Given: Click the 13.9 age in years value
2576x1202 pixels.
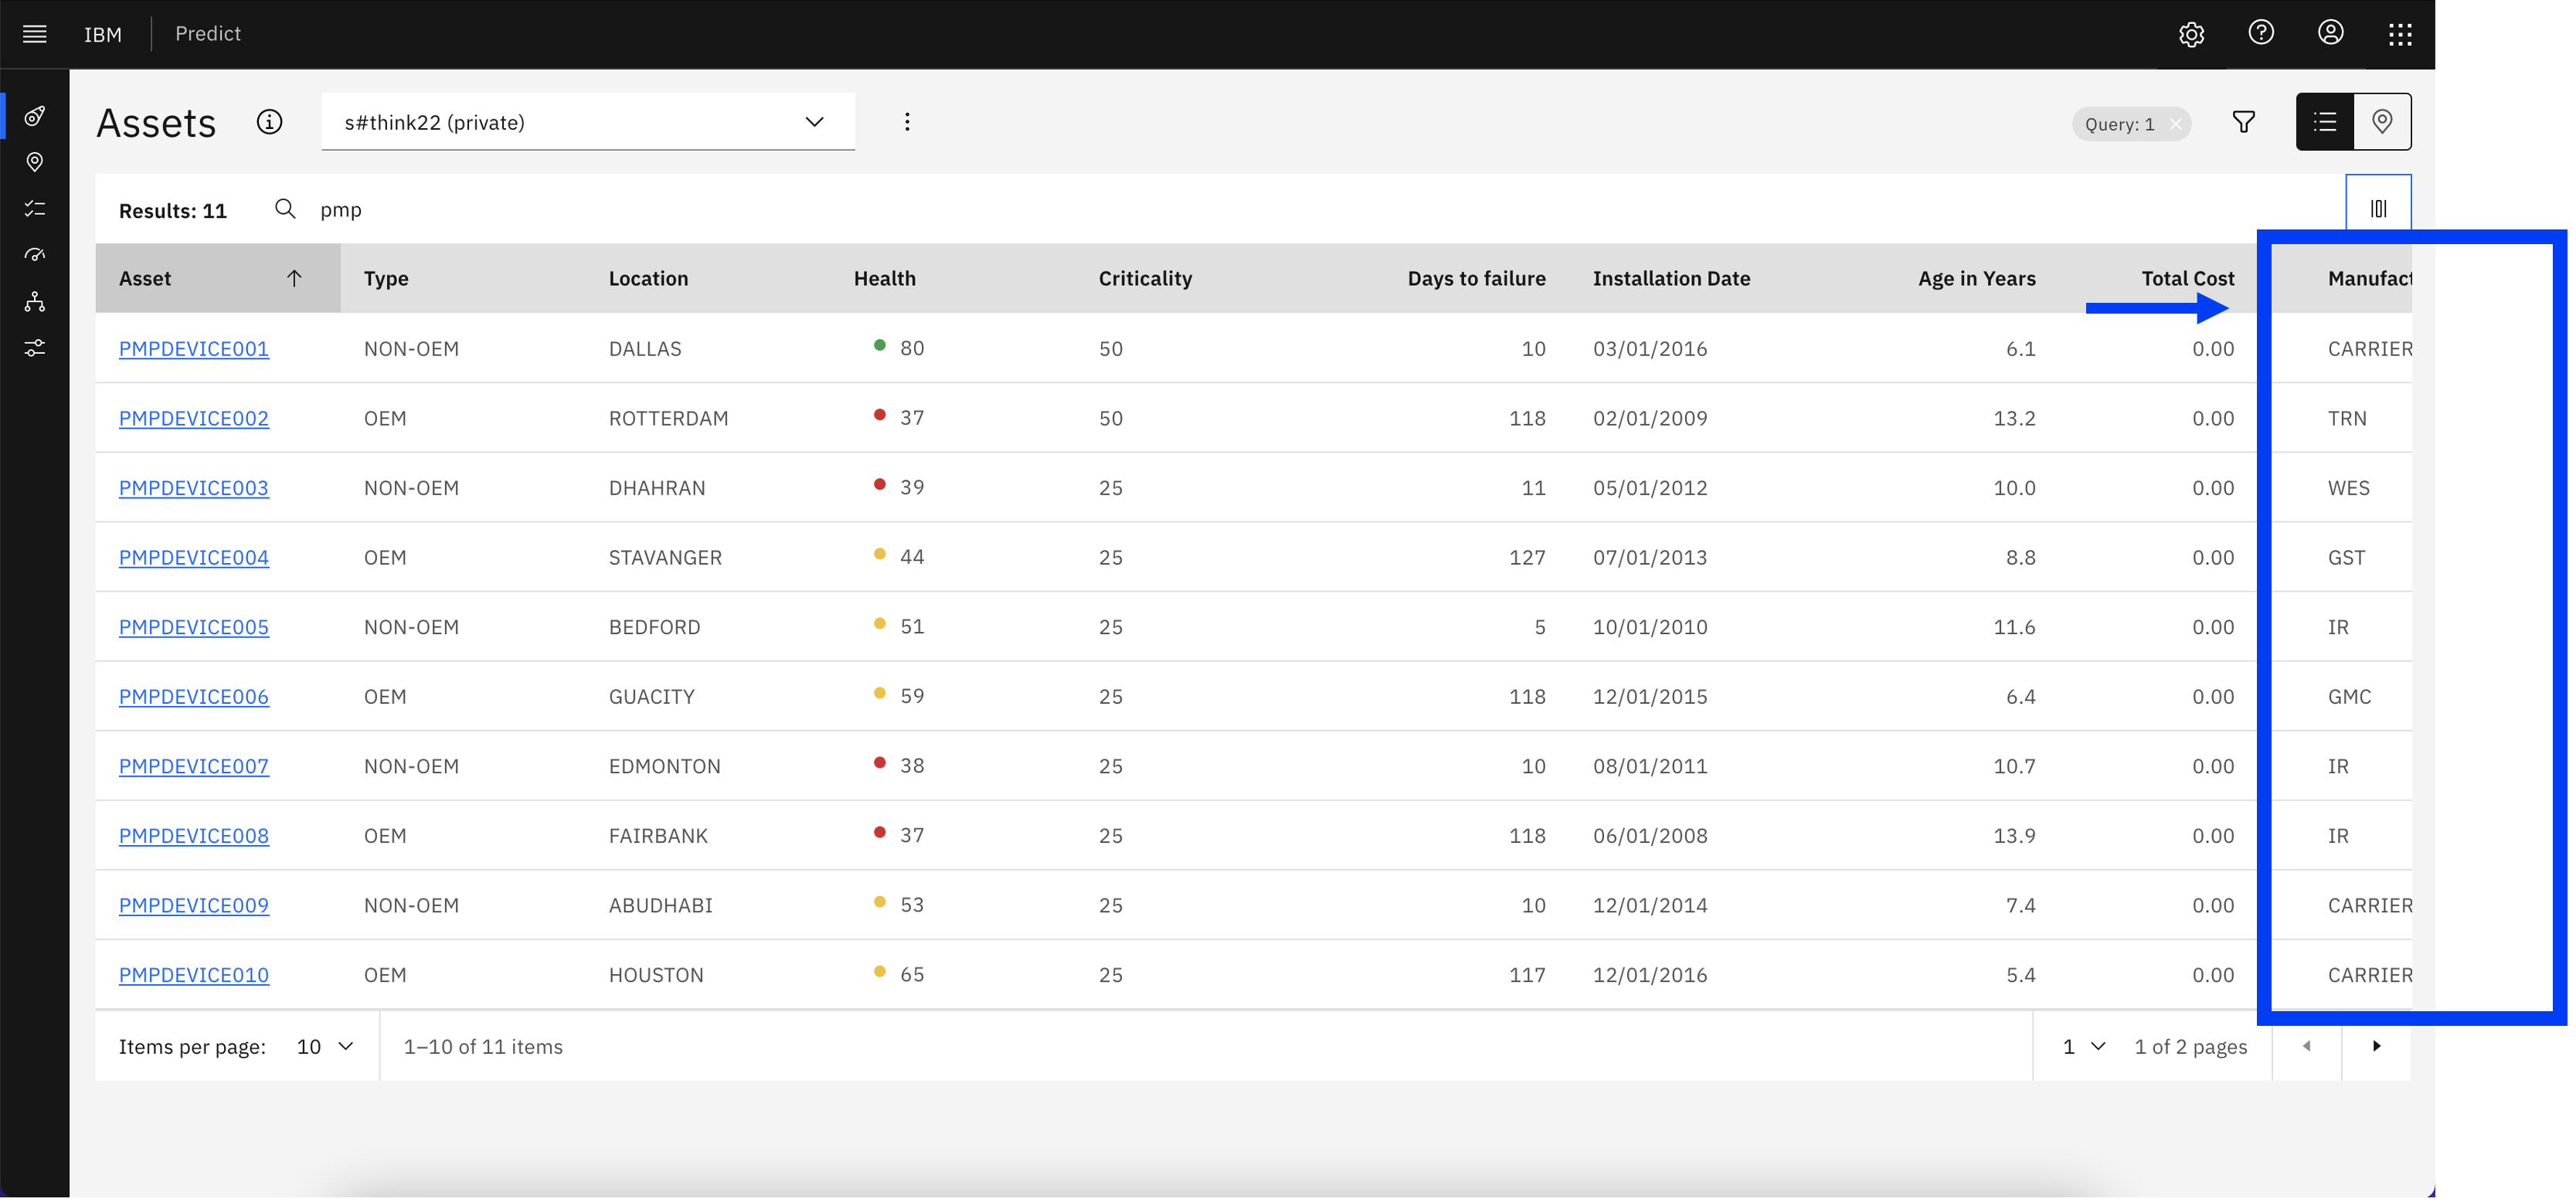Looking at the screenshot, I should (x=2014, y=835).
